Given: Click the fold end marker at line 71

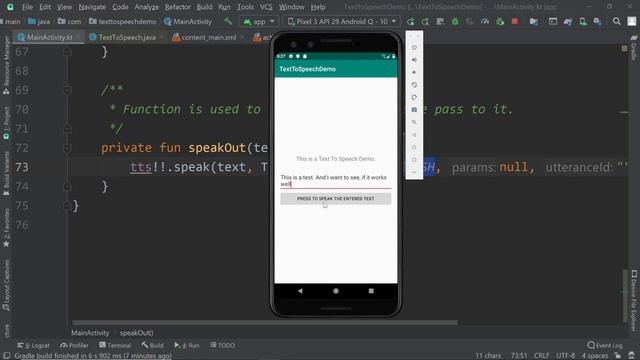Looking at the screenshot, I should 67,129.
